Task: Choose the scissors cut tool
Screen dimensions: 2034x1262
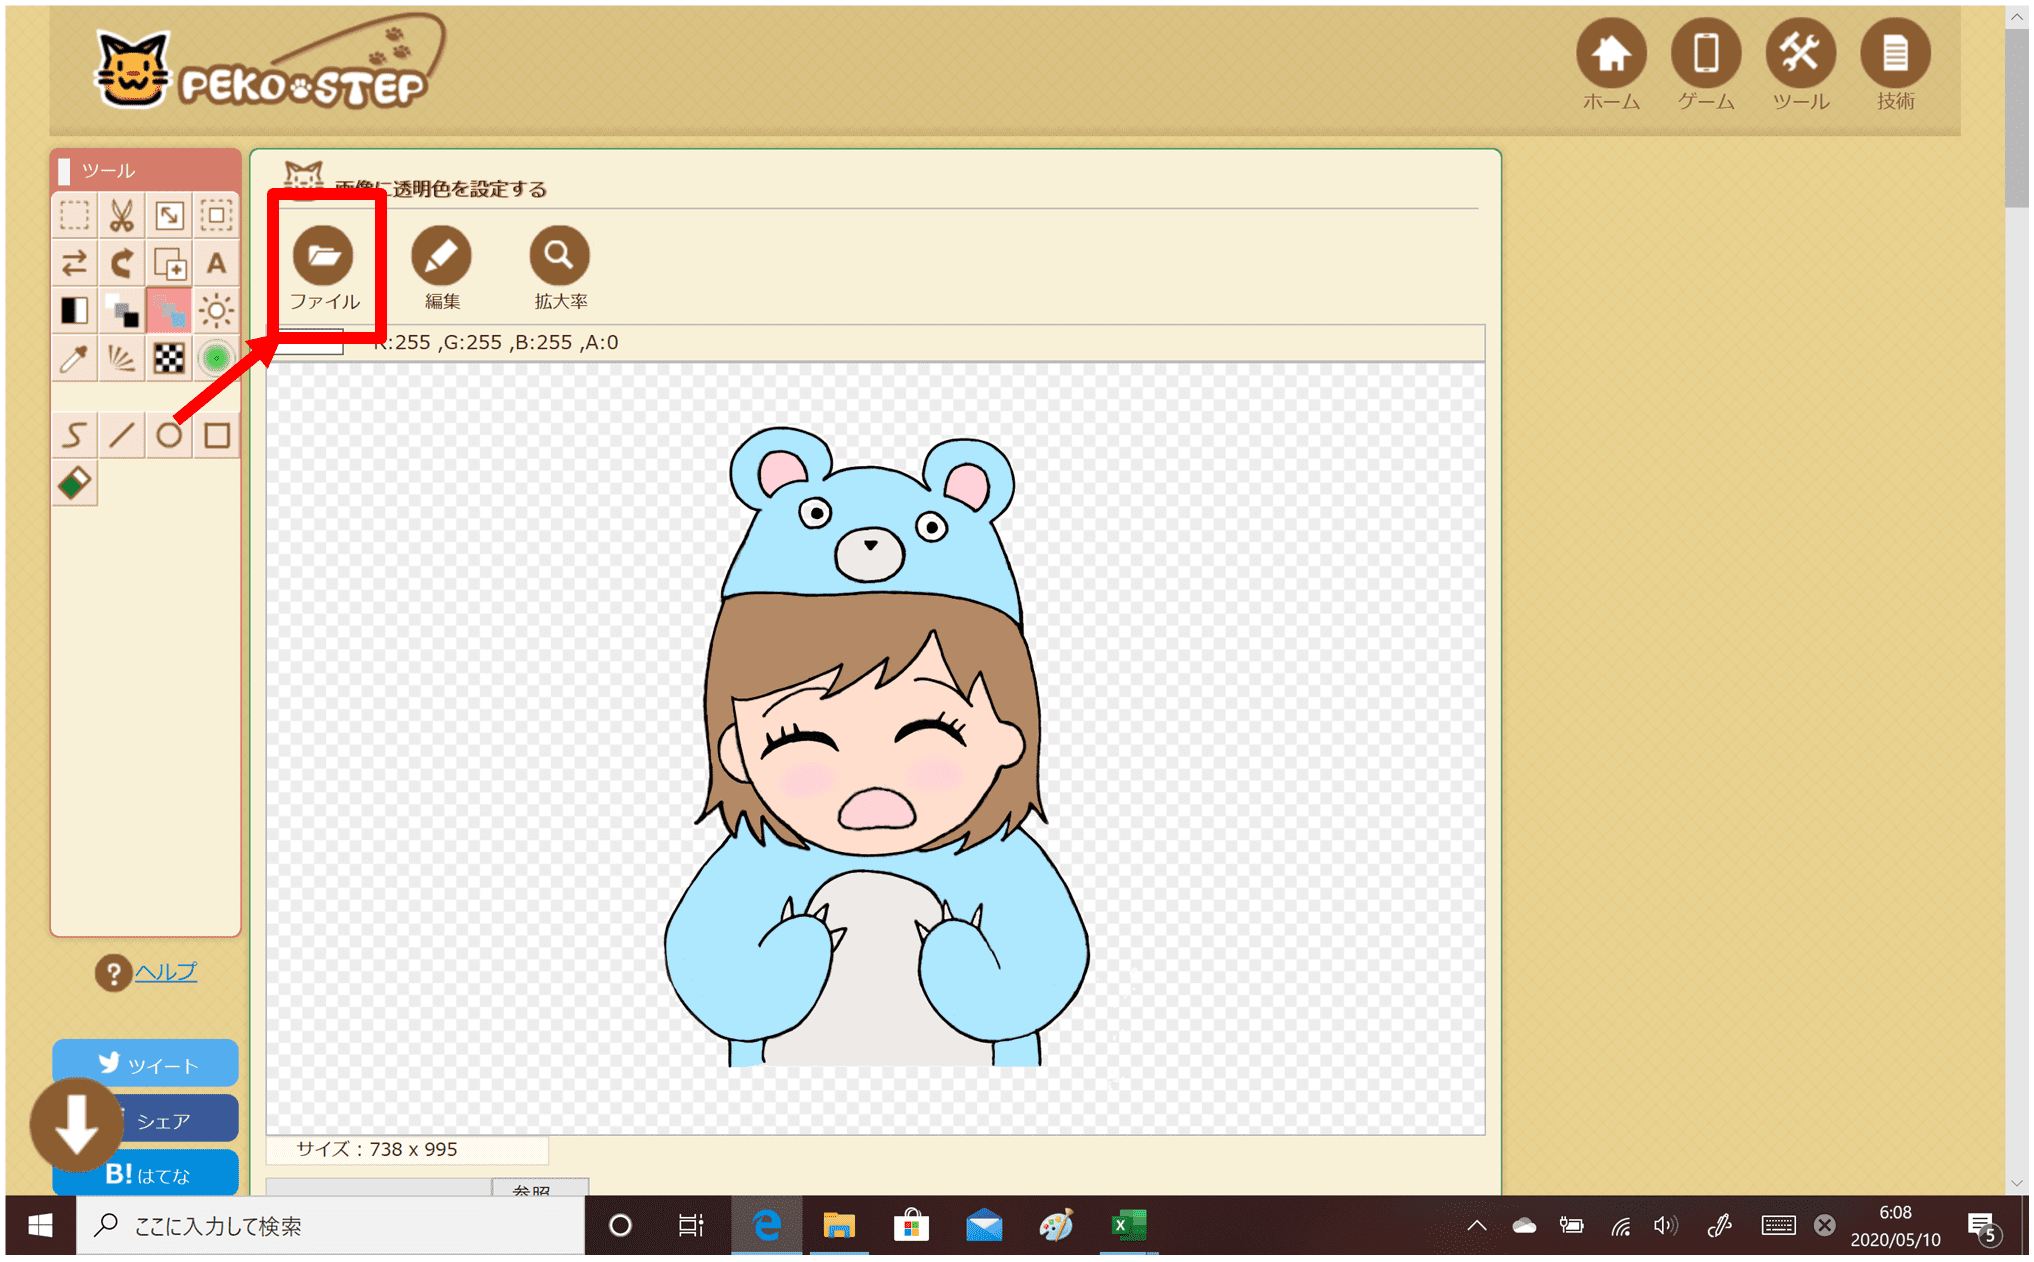Action: 122,216
